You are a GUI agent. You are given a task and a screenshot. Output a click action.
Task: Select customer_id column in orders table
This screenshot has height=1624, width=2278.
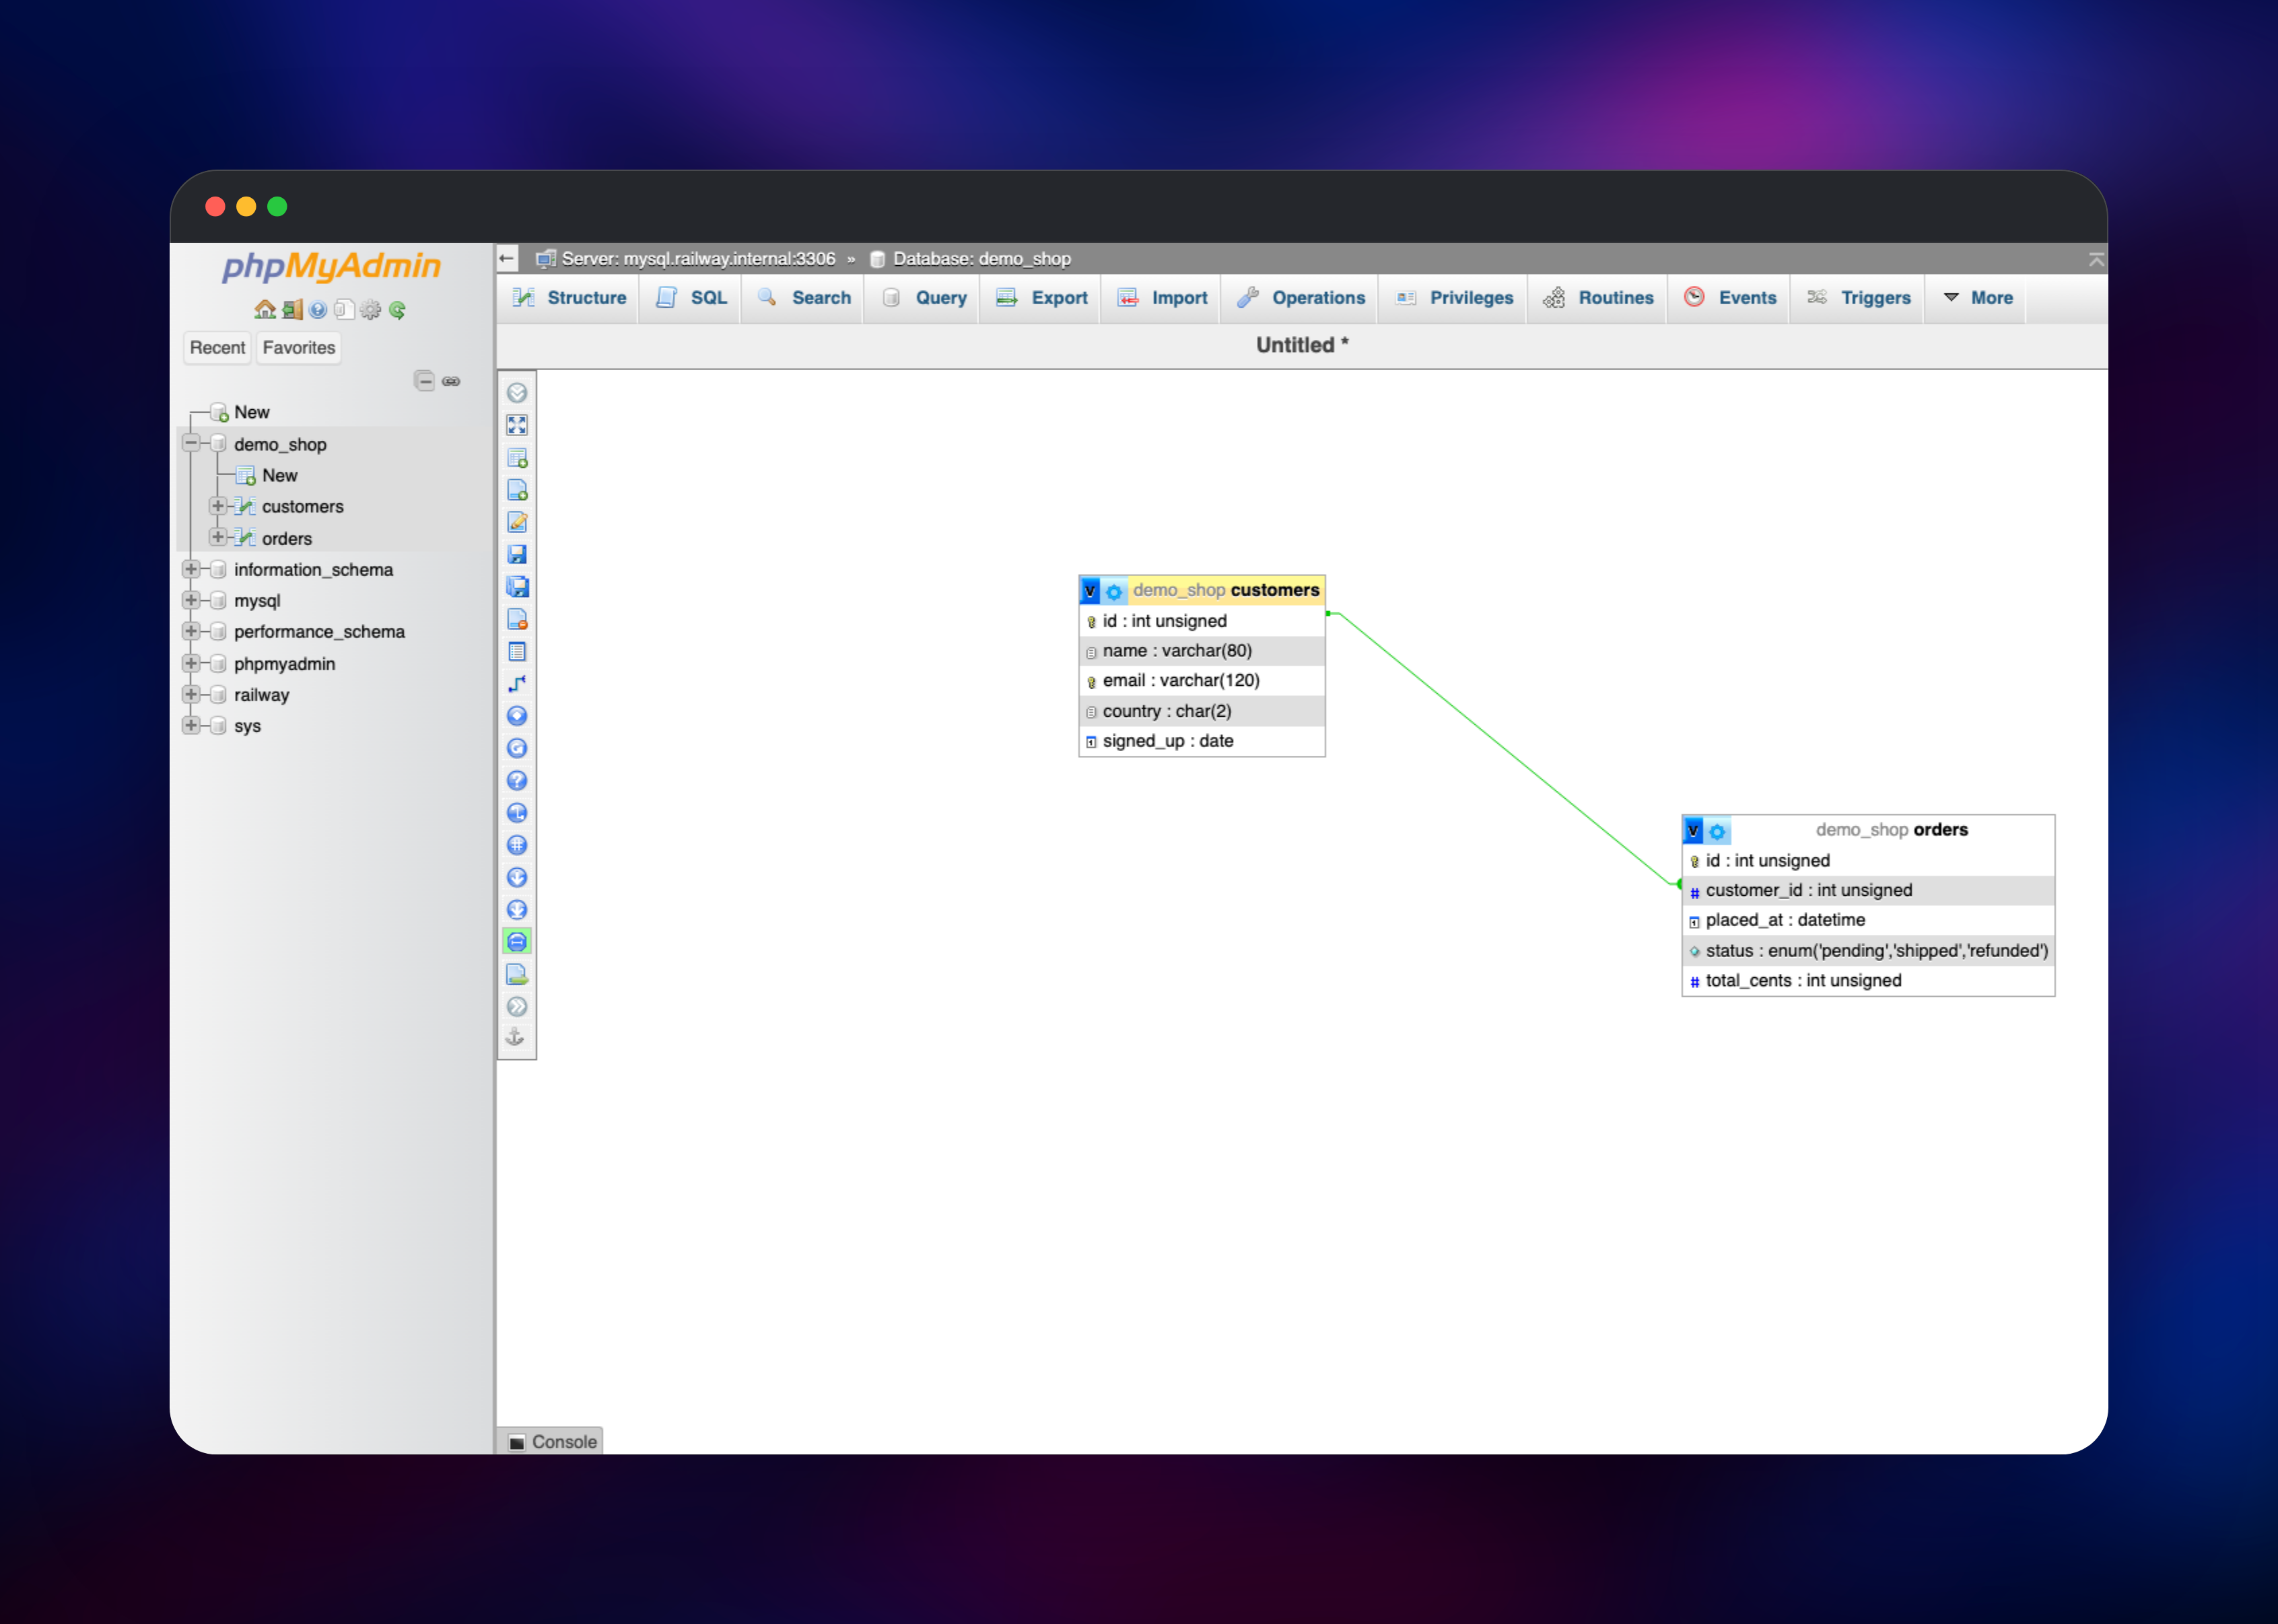click(1867, 890)
